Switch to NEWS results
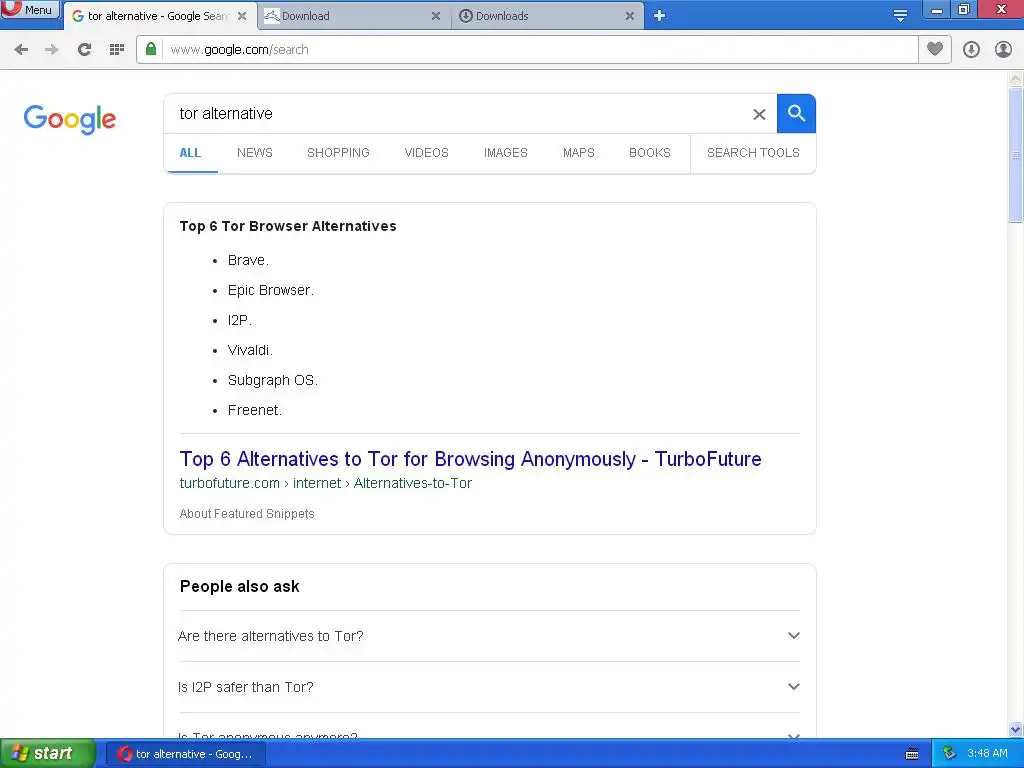Screen dimensions: 1024x768 (255, 153)
